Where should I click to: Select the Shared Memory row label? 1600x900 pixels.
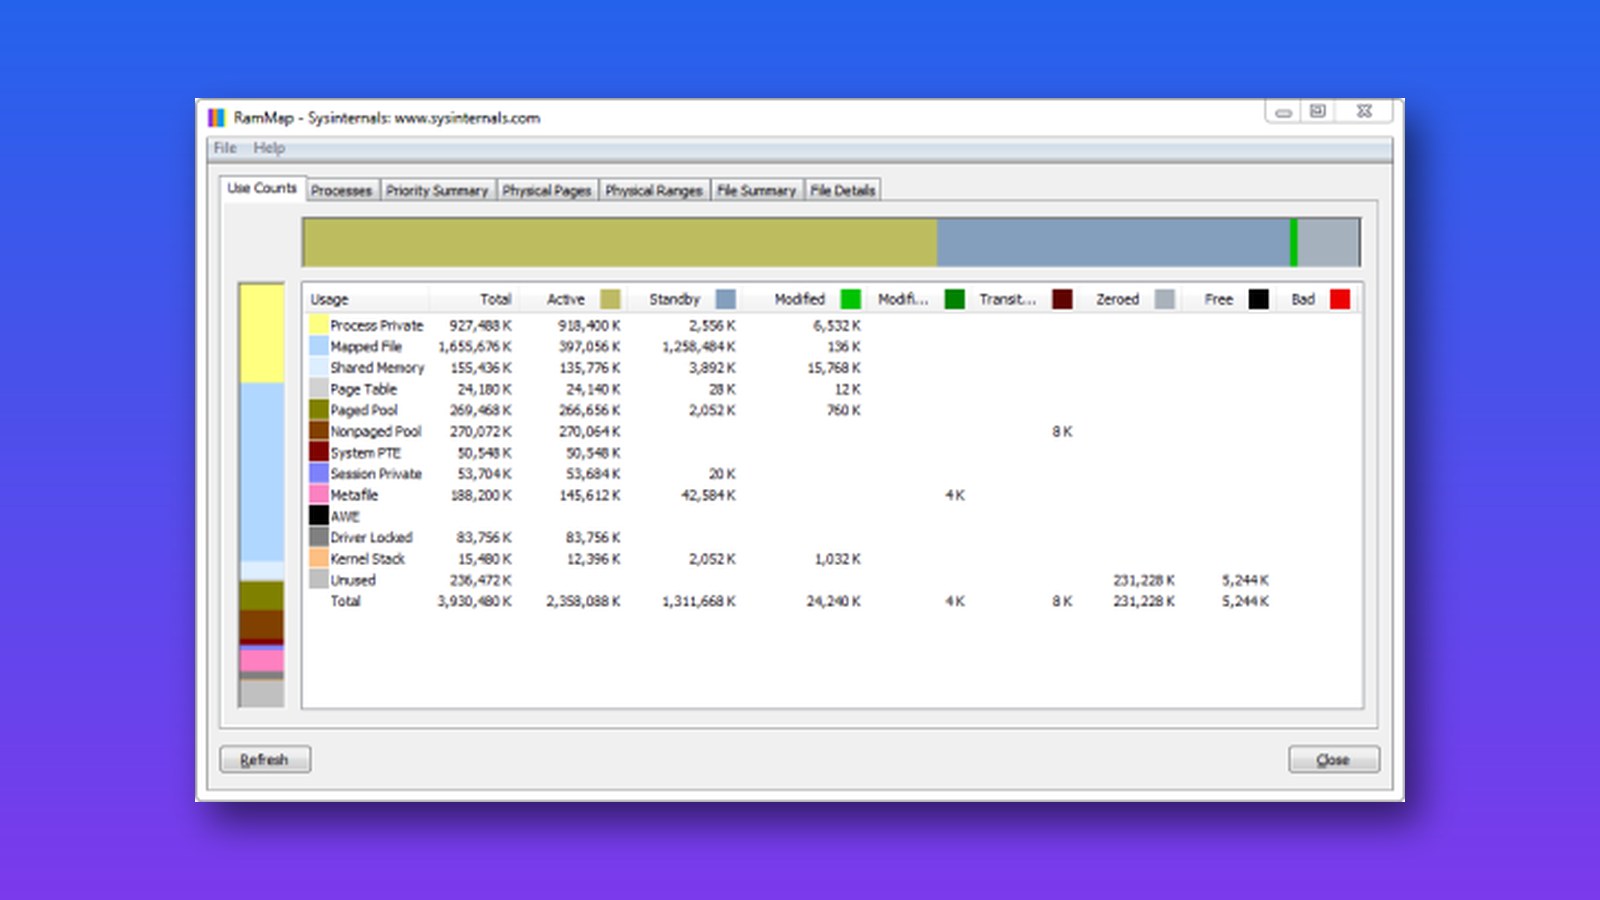(x=378, y=368)
